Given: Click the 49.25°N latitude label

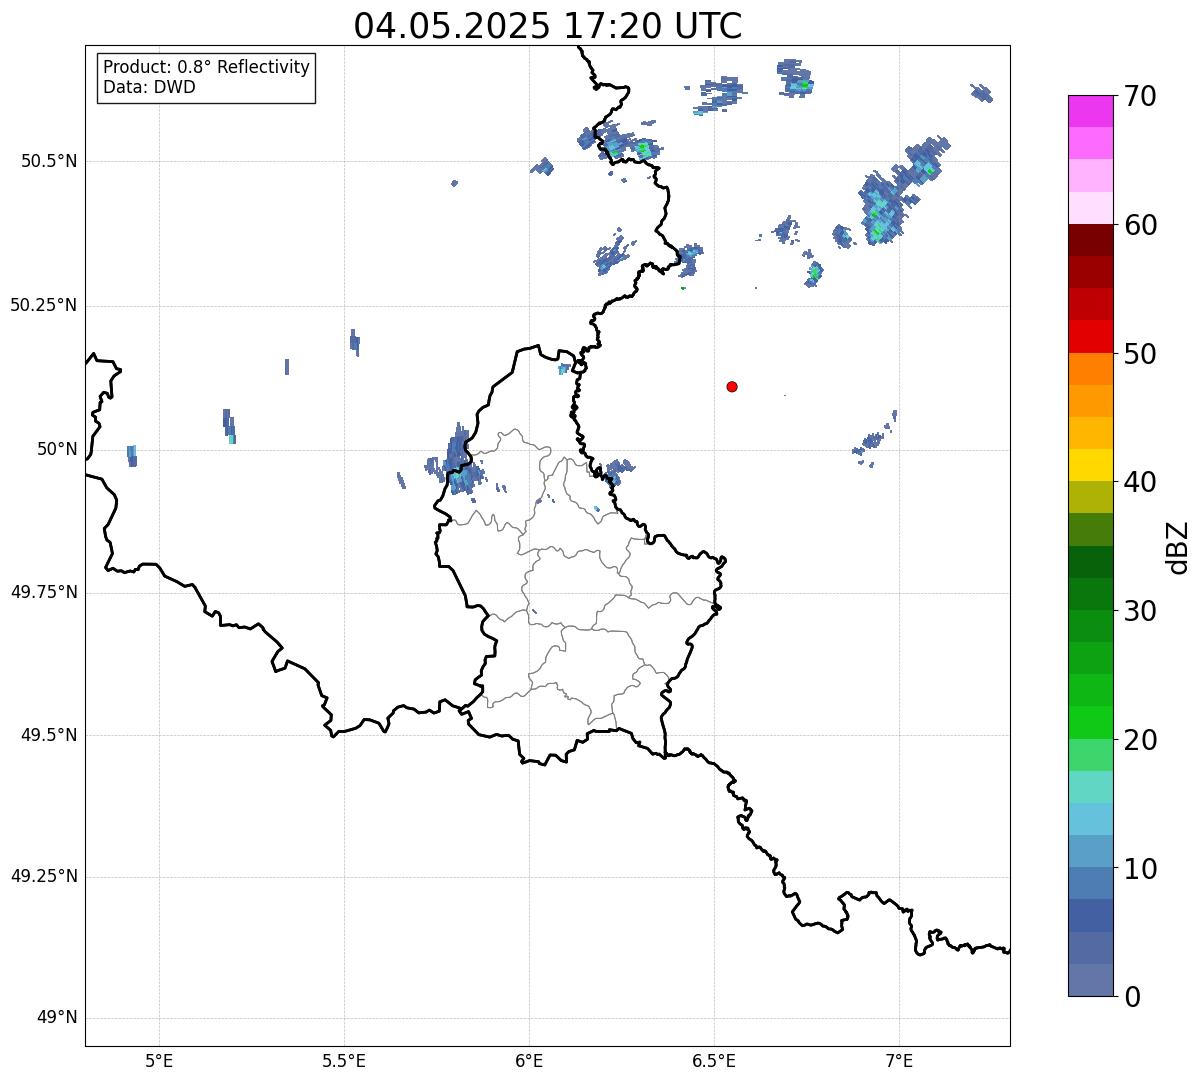Looking at the screenshot, I should click(44, 876).
